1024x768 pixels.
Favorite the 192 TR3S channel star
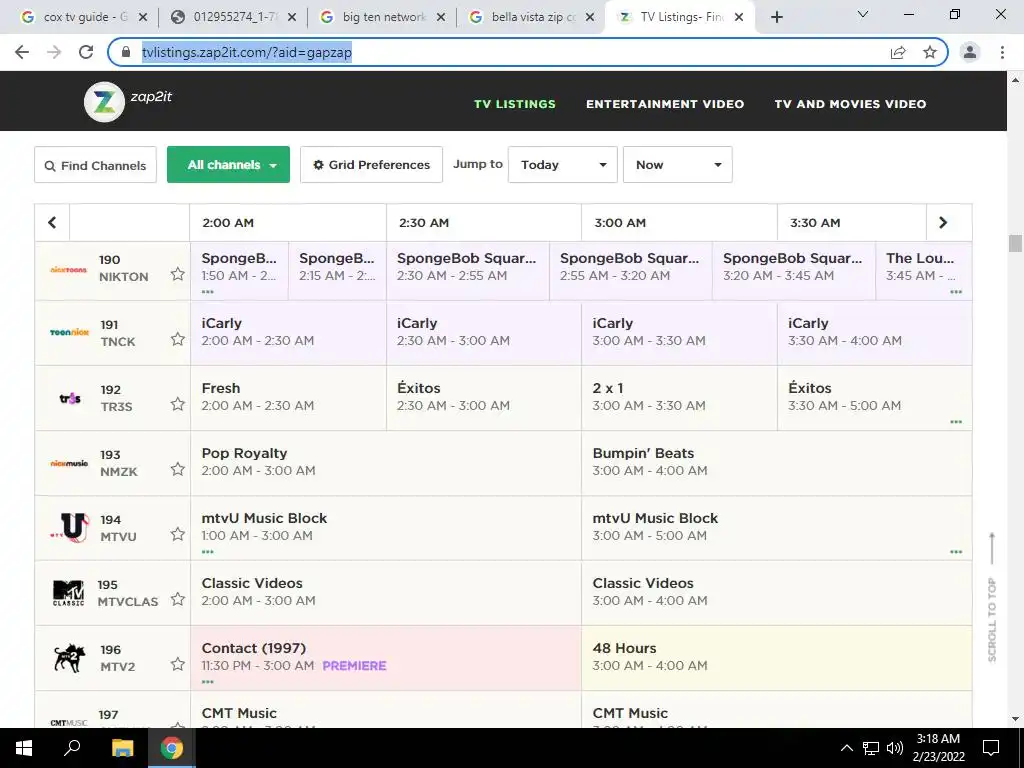178,404
